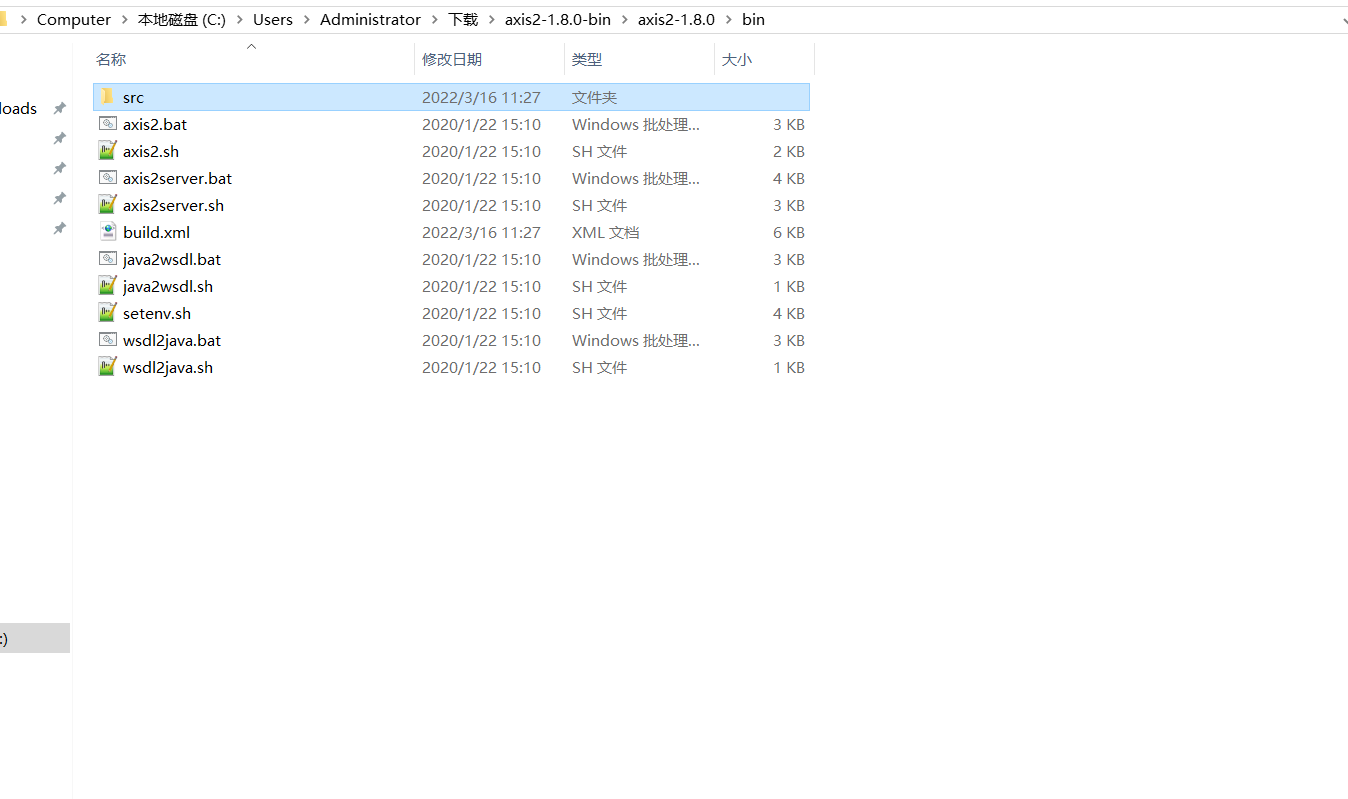Select the file name java2wsdl.bat
Viewport: 1348px width, 799px height.
click(x=172, y=259)
